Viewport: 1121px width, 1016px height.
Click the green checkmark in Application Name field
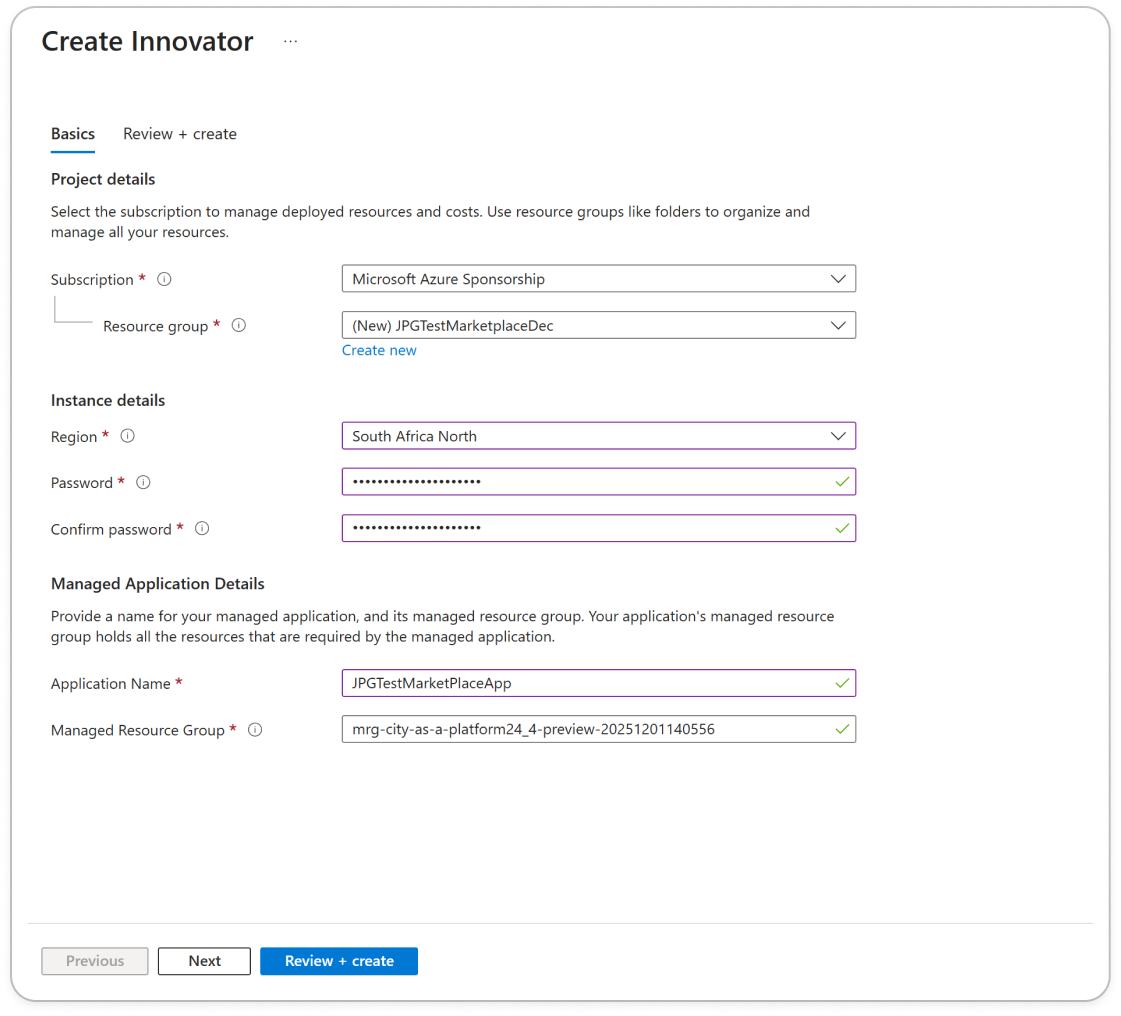pyautogui.click(x=842, y=683)
